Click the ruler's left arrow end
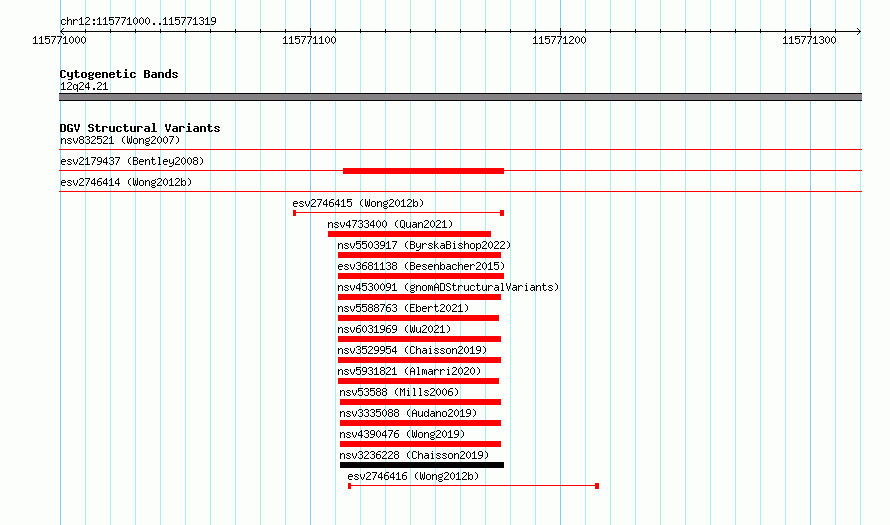 pyautogui.click(x=62, y=31)
